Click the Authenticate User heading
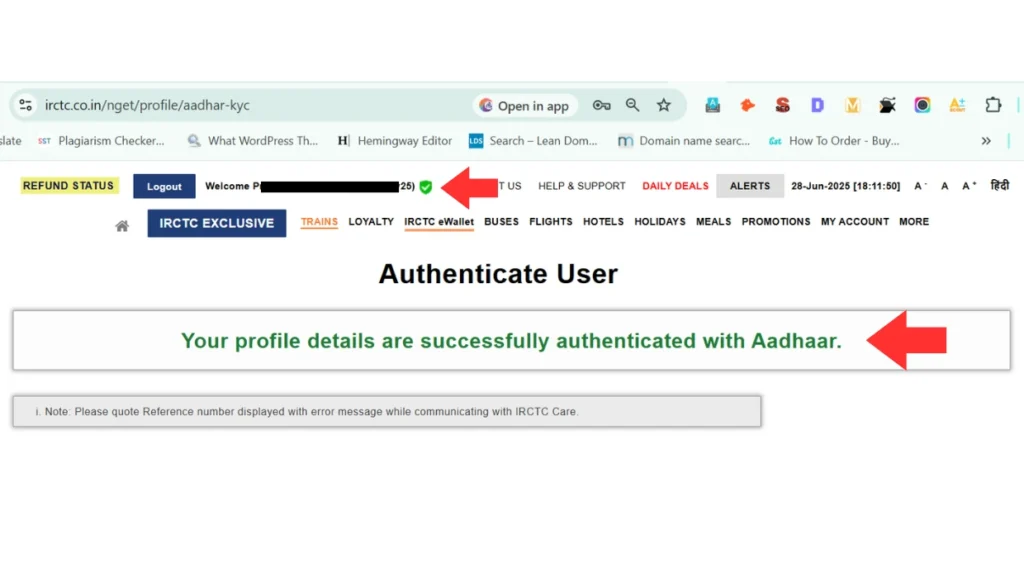This screenshot has height=567, width=1024. pyautogui.click(x=498, y=274)
